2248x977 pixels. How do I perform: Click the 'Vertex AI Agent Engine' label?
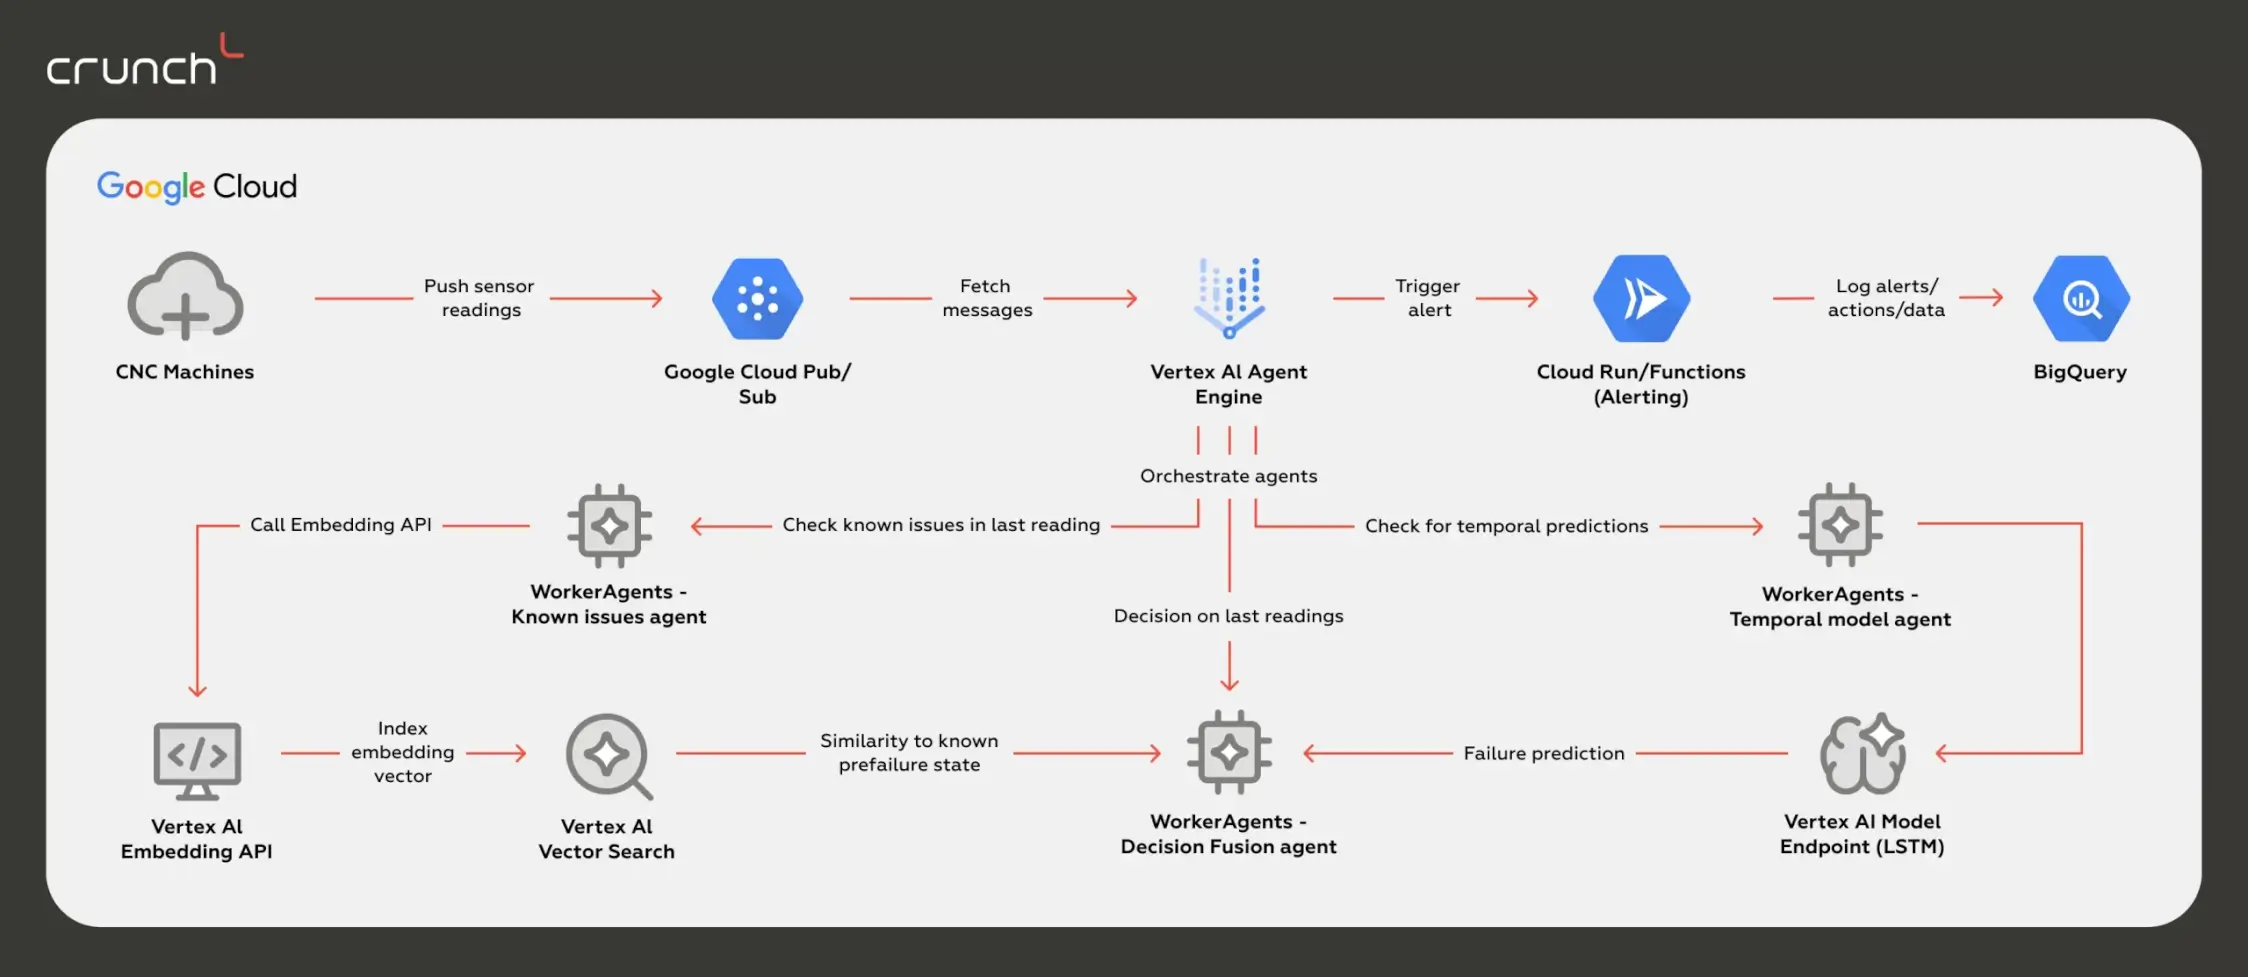1229,384
